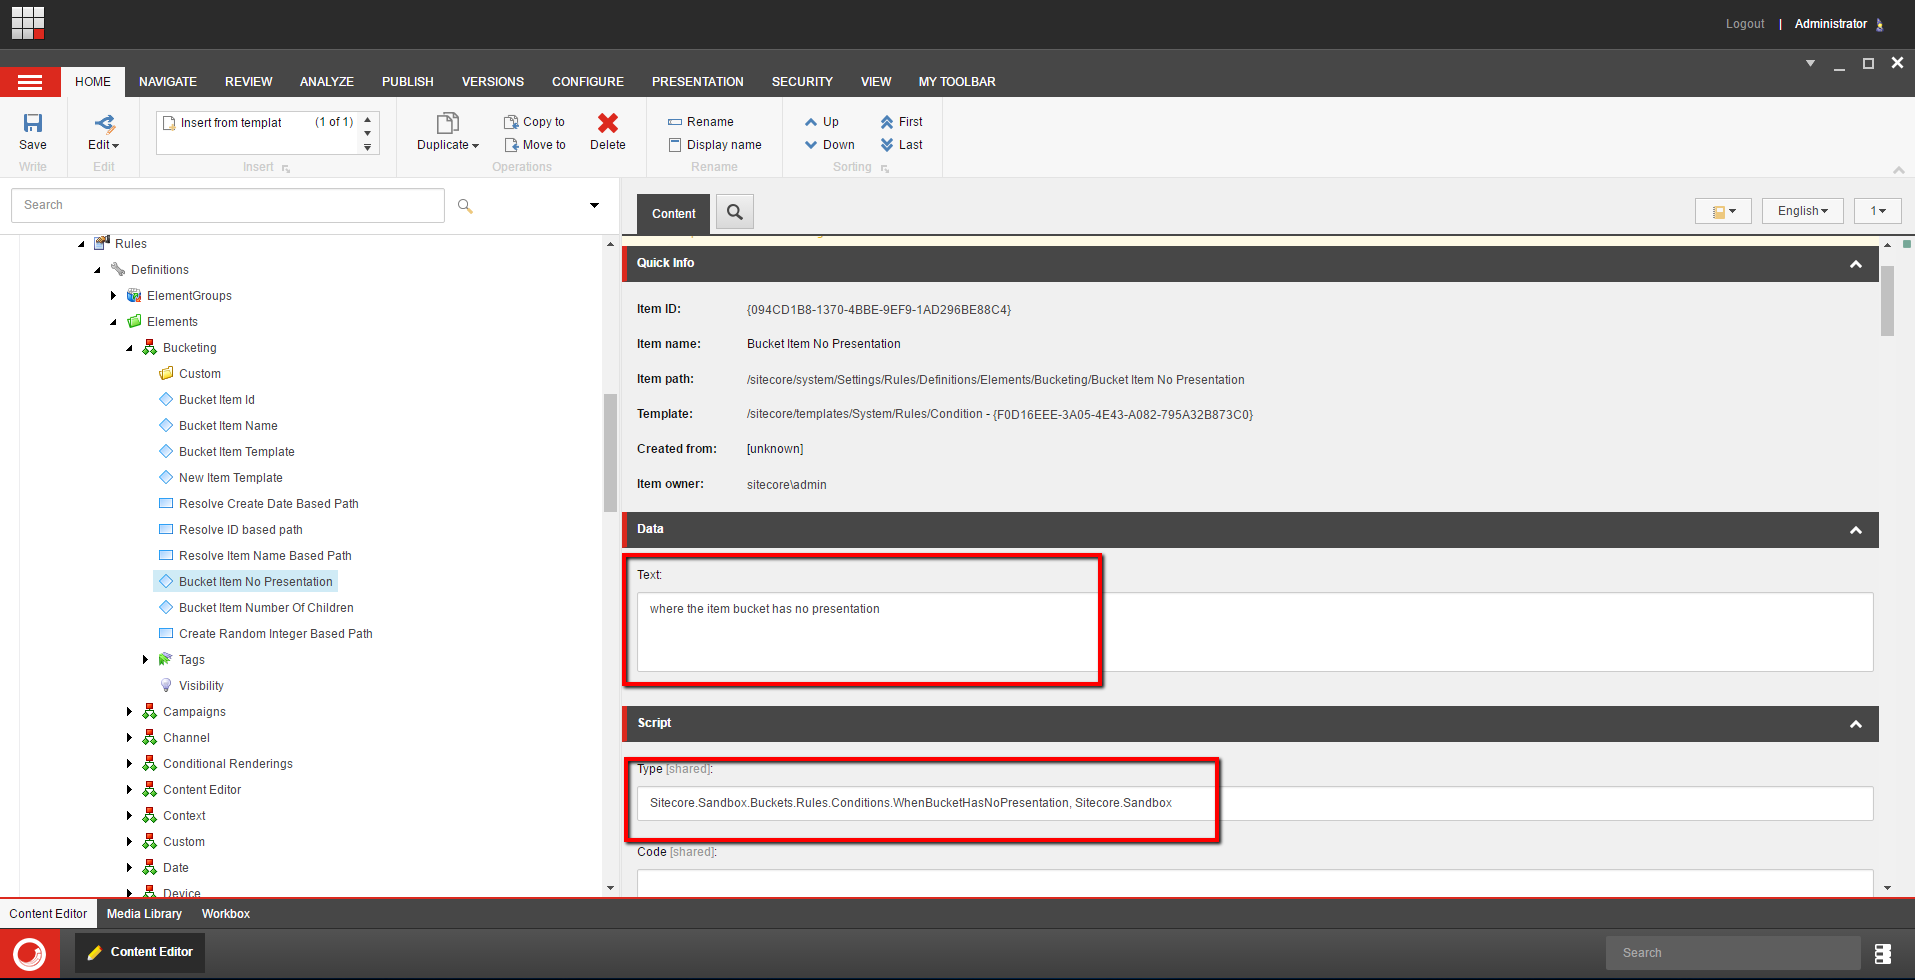Collapse the Script section
The image size is (1915, 980).
(1855, 724)
